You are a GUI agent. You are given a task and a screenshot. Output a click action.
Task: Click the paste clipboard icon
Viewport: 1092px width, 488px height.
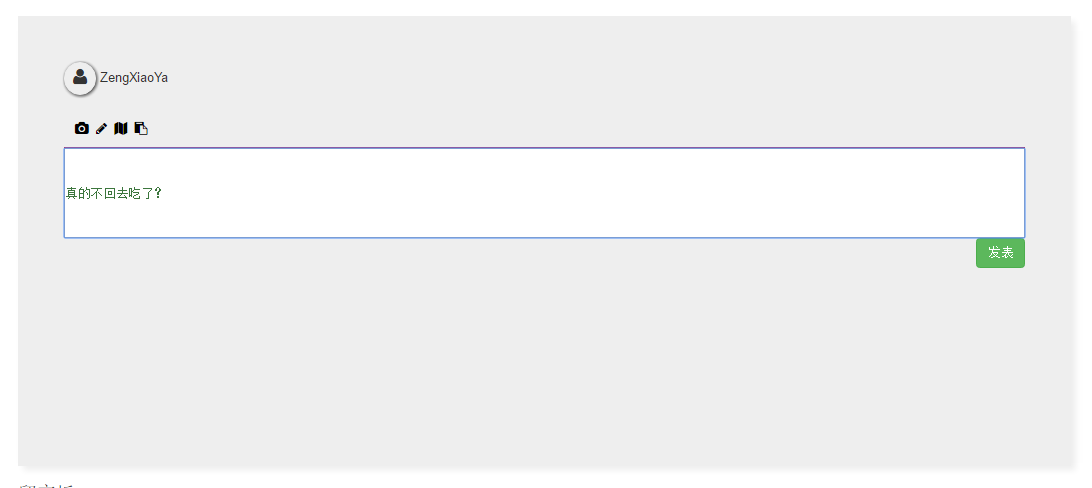pyautogui.click(x=141, y=128)
